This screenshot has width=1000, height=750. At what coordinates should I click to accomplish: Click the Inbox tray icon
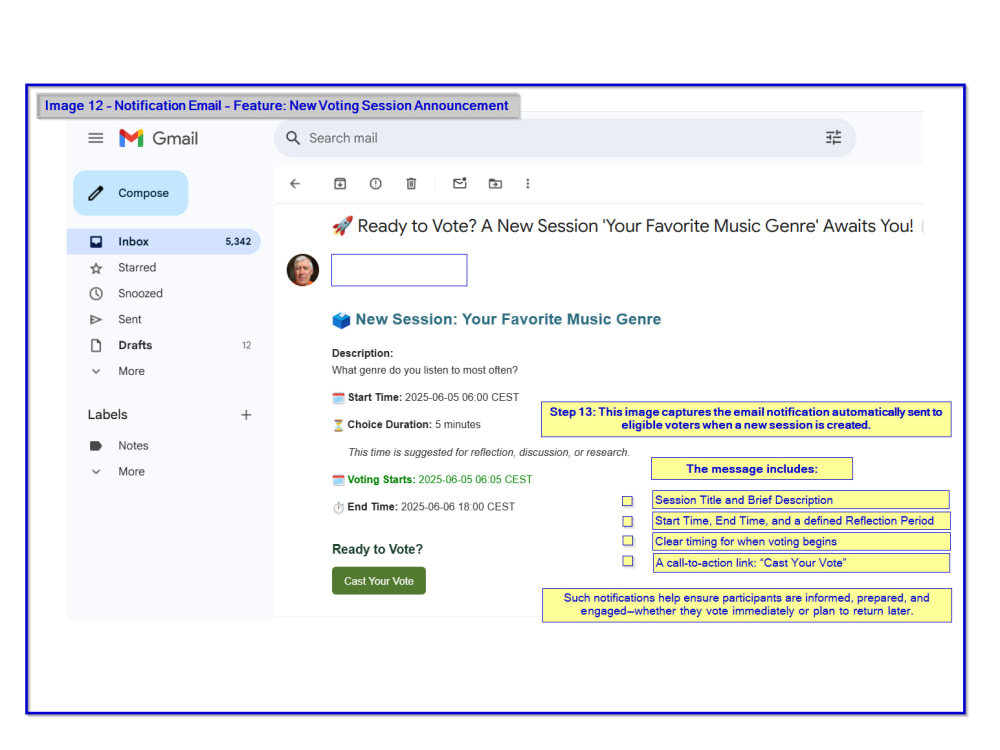point(96,242)
